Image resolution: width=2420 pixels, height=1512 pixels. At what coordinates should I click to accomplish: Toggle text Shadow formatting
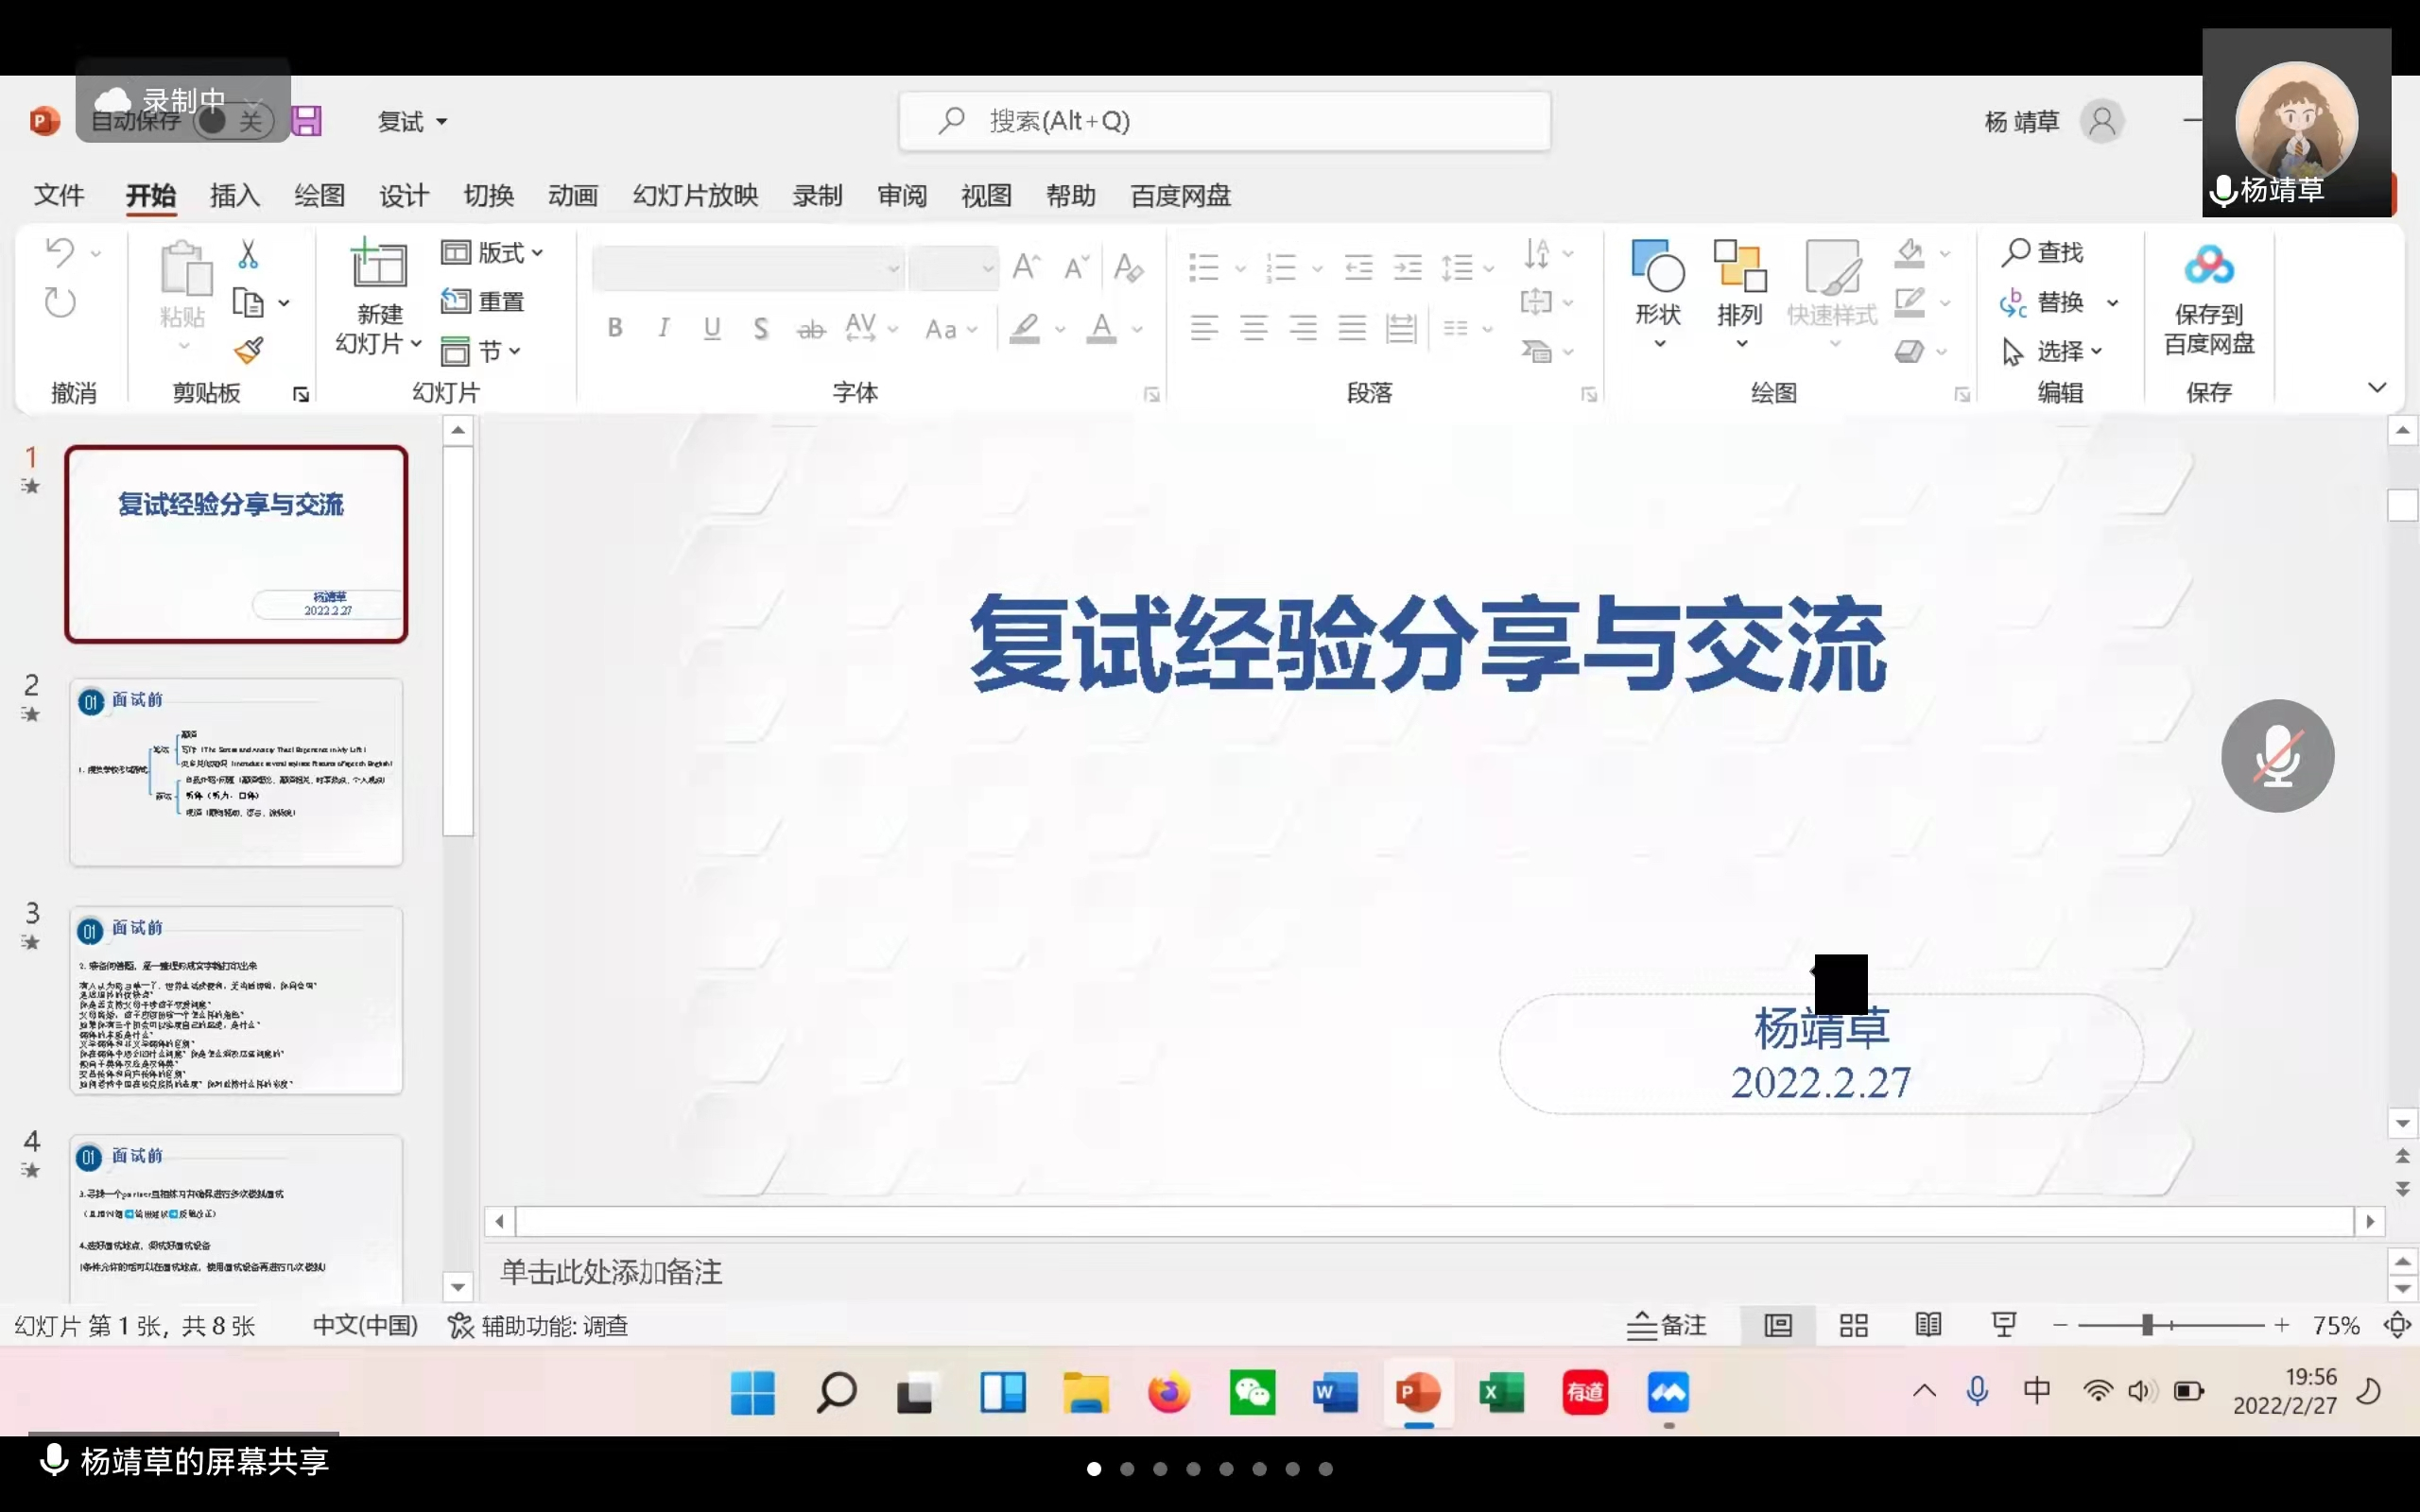pyautogui.click(x=761, y=328)
